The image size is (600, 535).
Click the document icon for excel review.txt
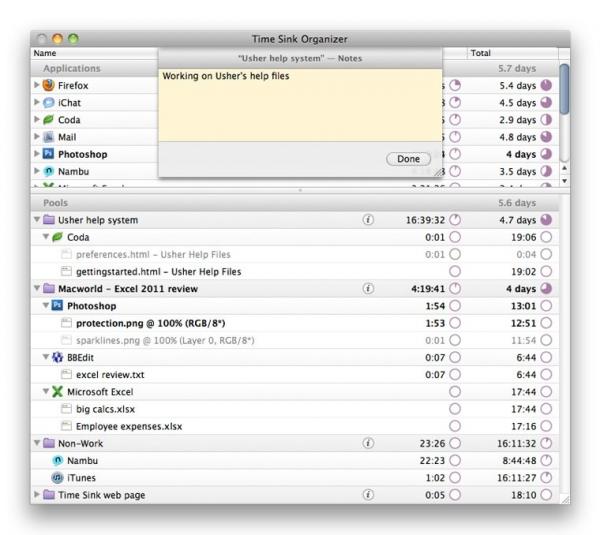click(66, 374)
